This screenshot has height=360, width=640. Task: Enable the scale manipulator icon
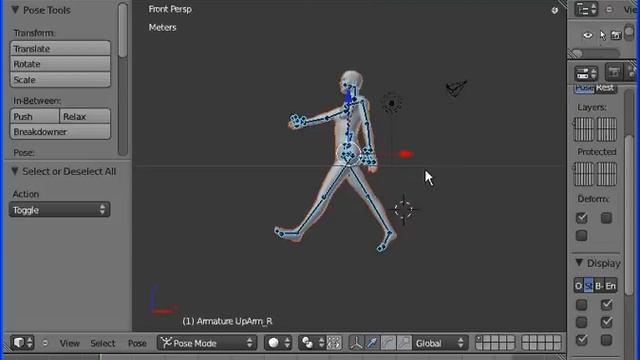pos(404,343)
